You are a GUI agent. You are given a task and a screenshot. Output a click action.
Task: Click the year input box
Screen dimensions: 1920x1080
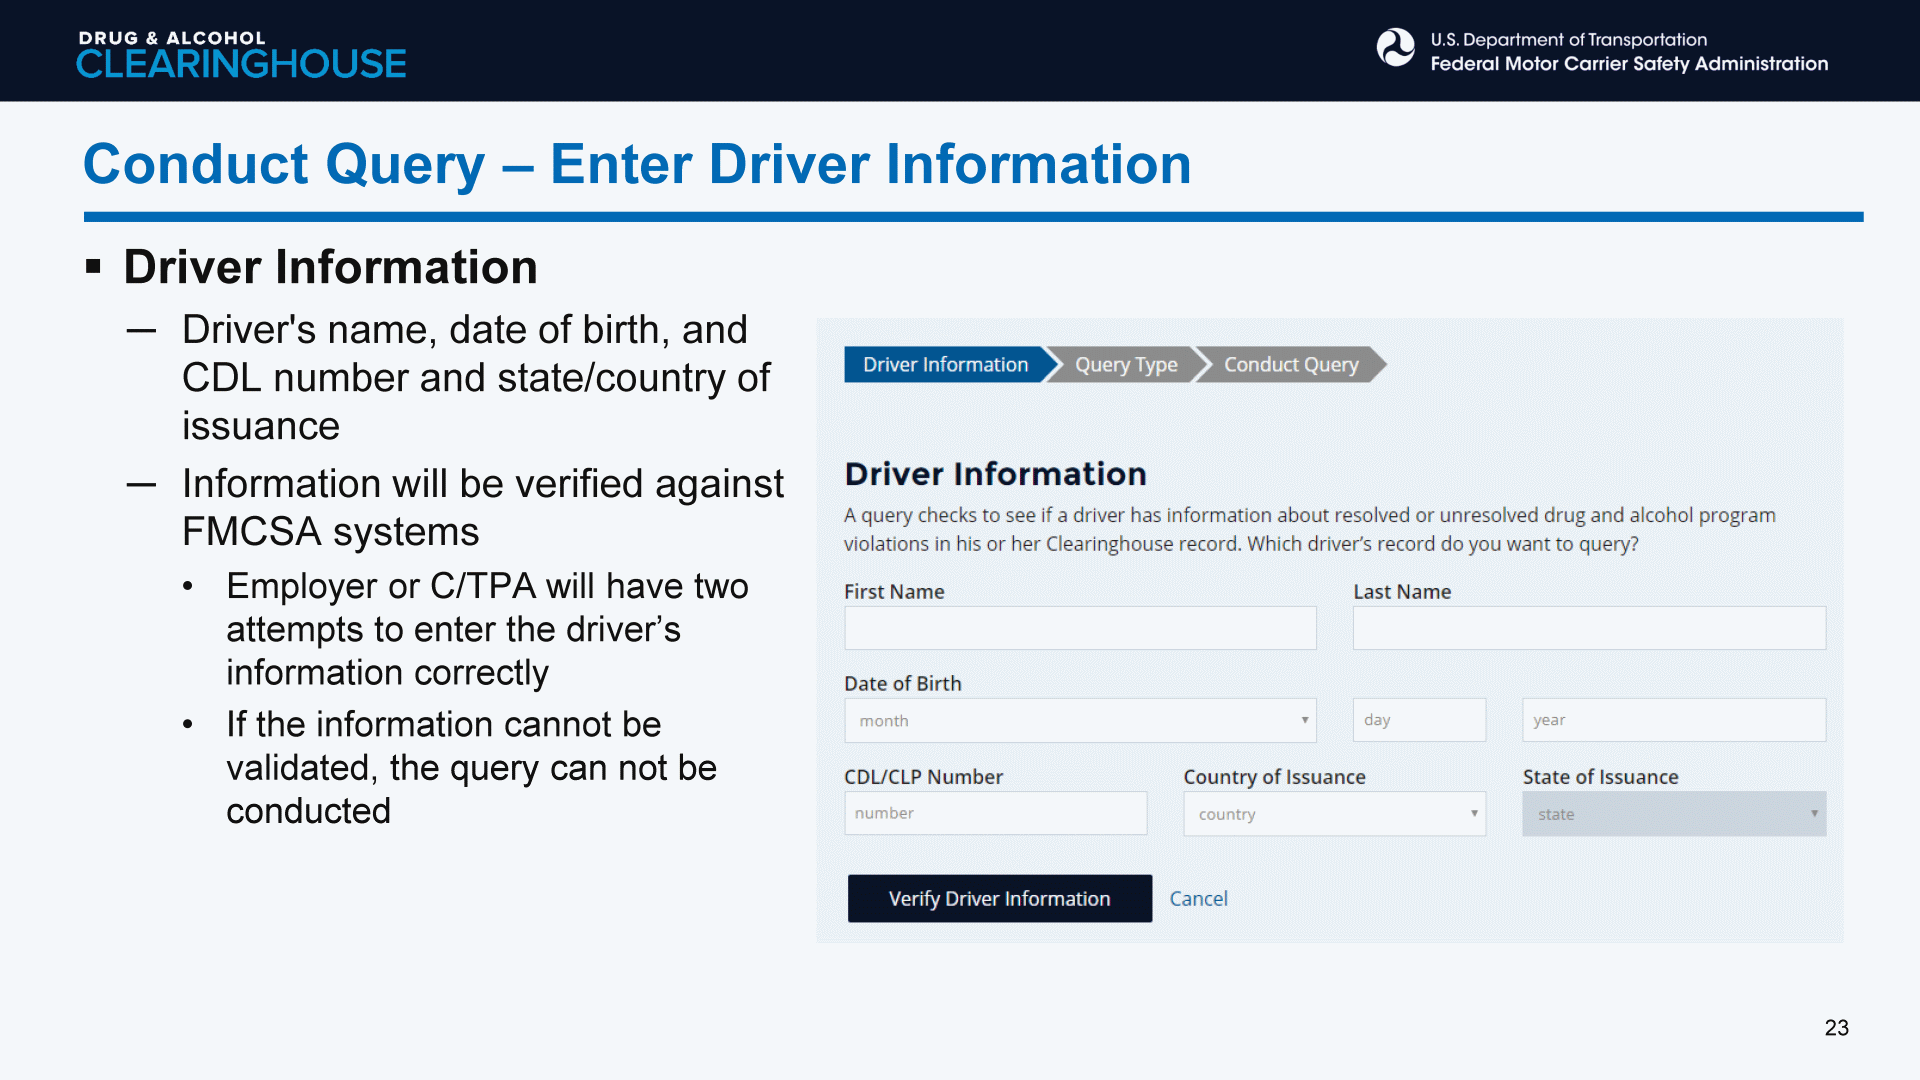tap(1673, 720)
